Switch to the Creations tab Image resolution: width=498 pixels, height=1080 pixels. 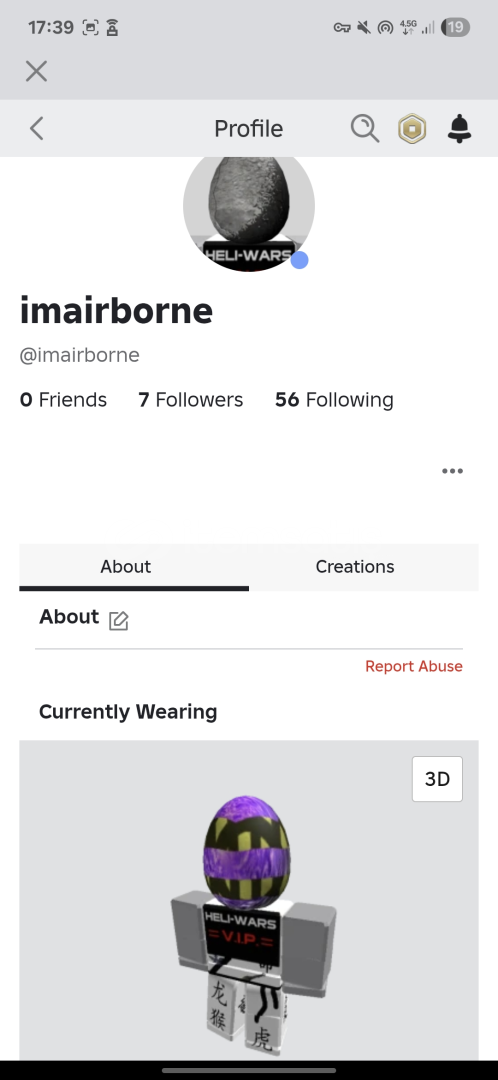coord(355,566)
